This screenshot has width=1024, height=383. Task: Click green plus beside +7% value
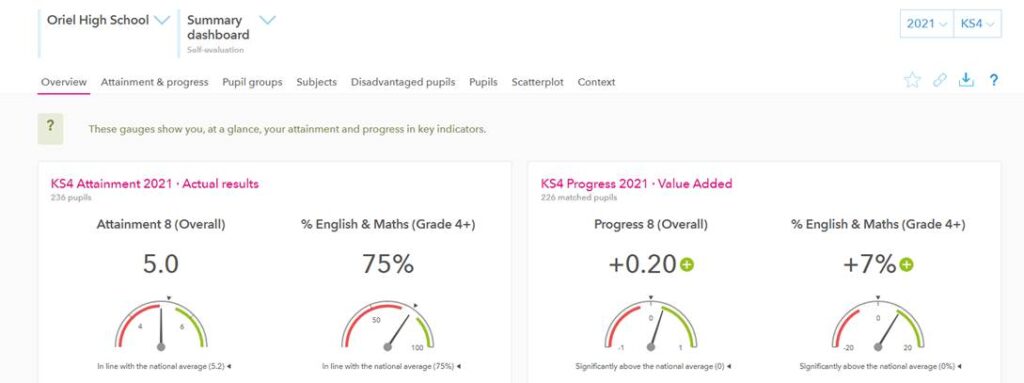pos(906,265)
